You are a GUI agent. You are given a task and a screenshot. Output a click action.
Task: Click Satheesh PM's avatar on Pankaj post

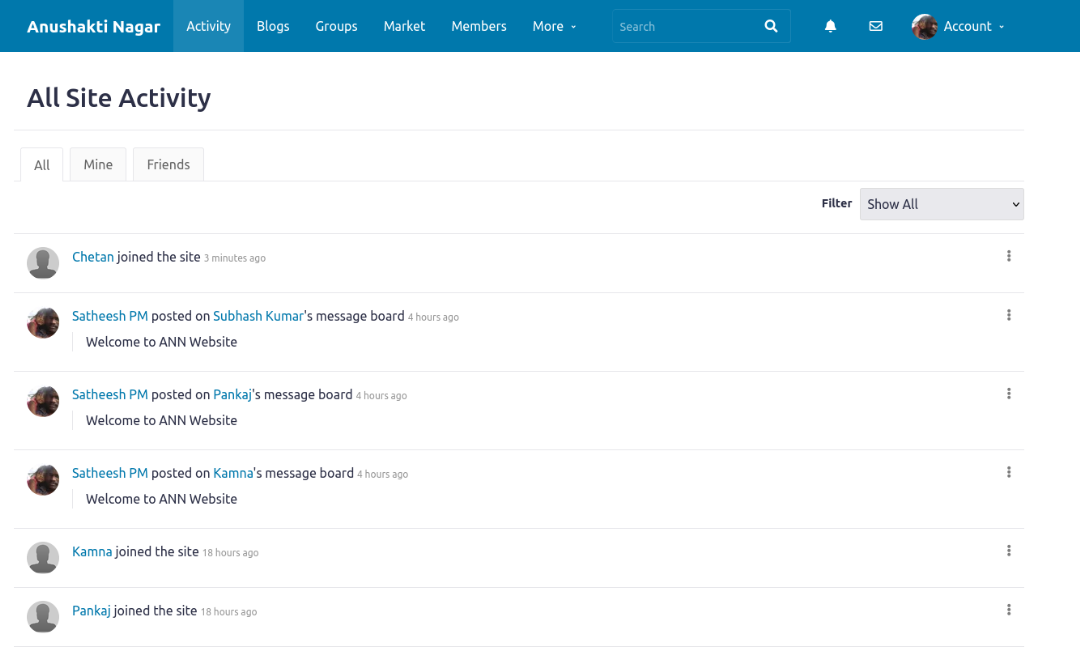[43, 401]
